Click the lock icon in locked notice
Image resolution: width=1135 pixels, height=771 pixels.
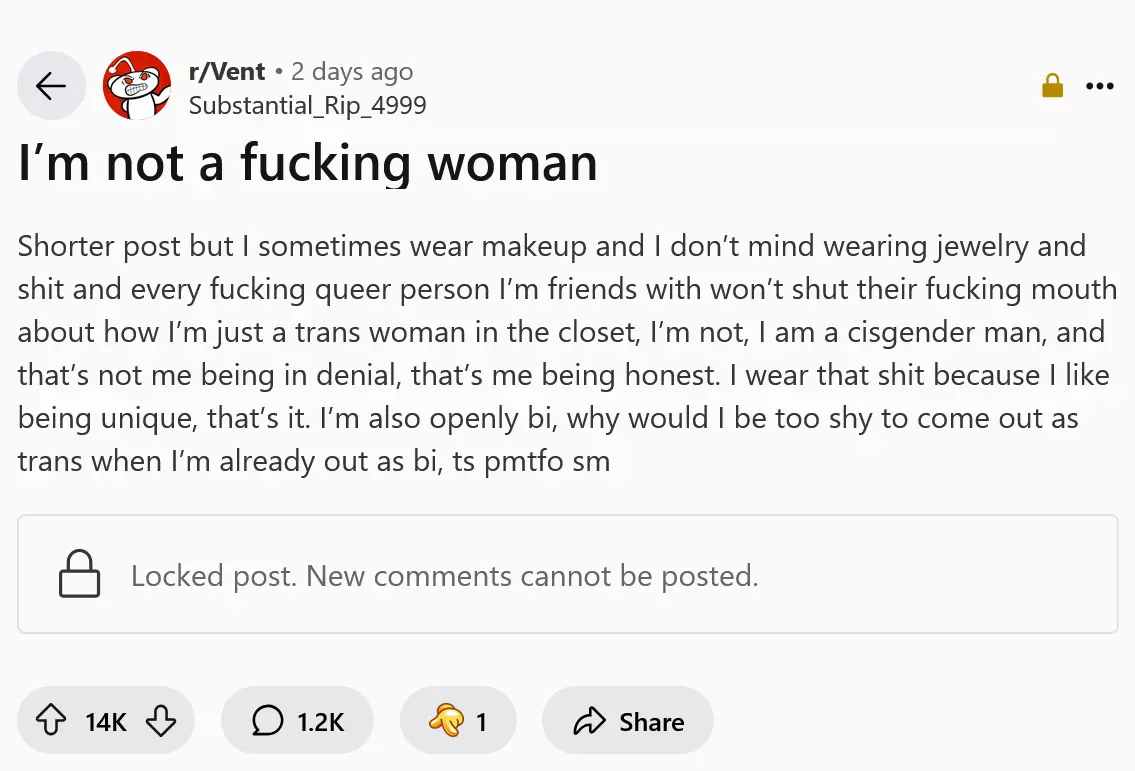click(x=80, y=575)
